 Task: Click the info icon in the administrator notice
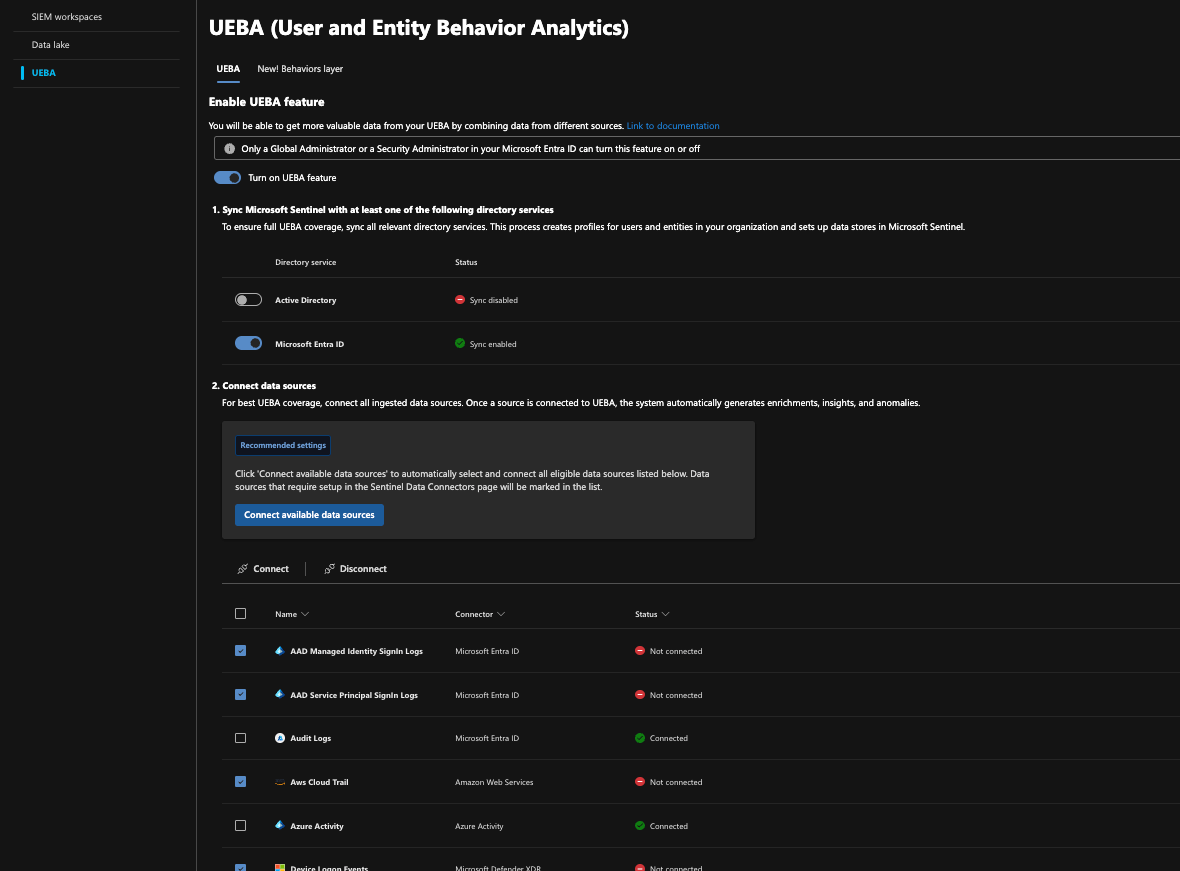230,149
